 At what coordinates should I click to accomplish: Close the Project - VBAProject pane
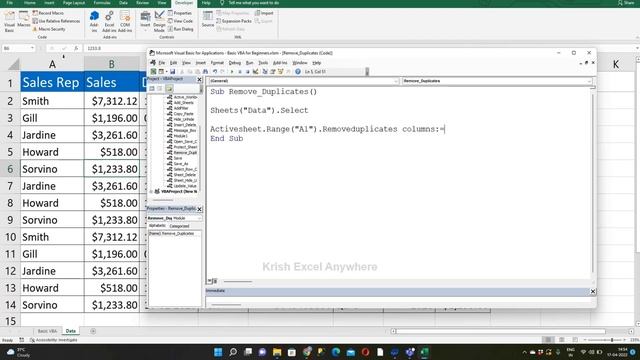pyautogui.click(x=200, y=80)
